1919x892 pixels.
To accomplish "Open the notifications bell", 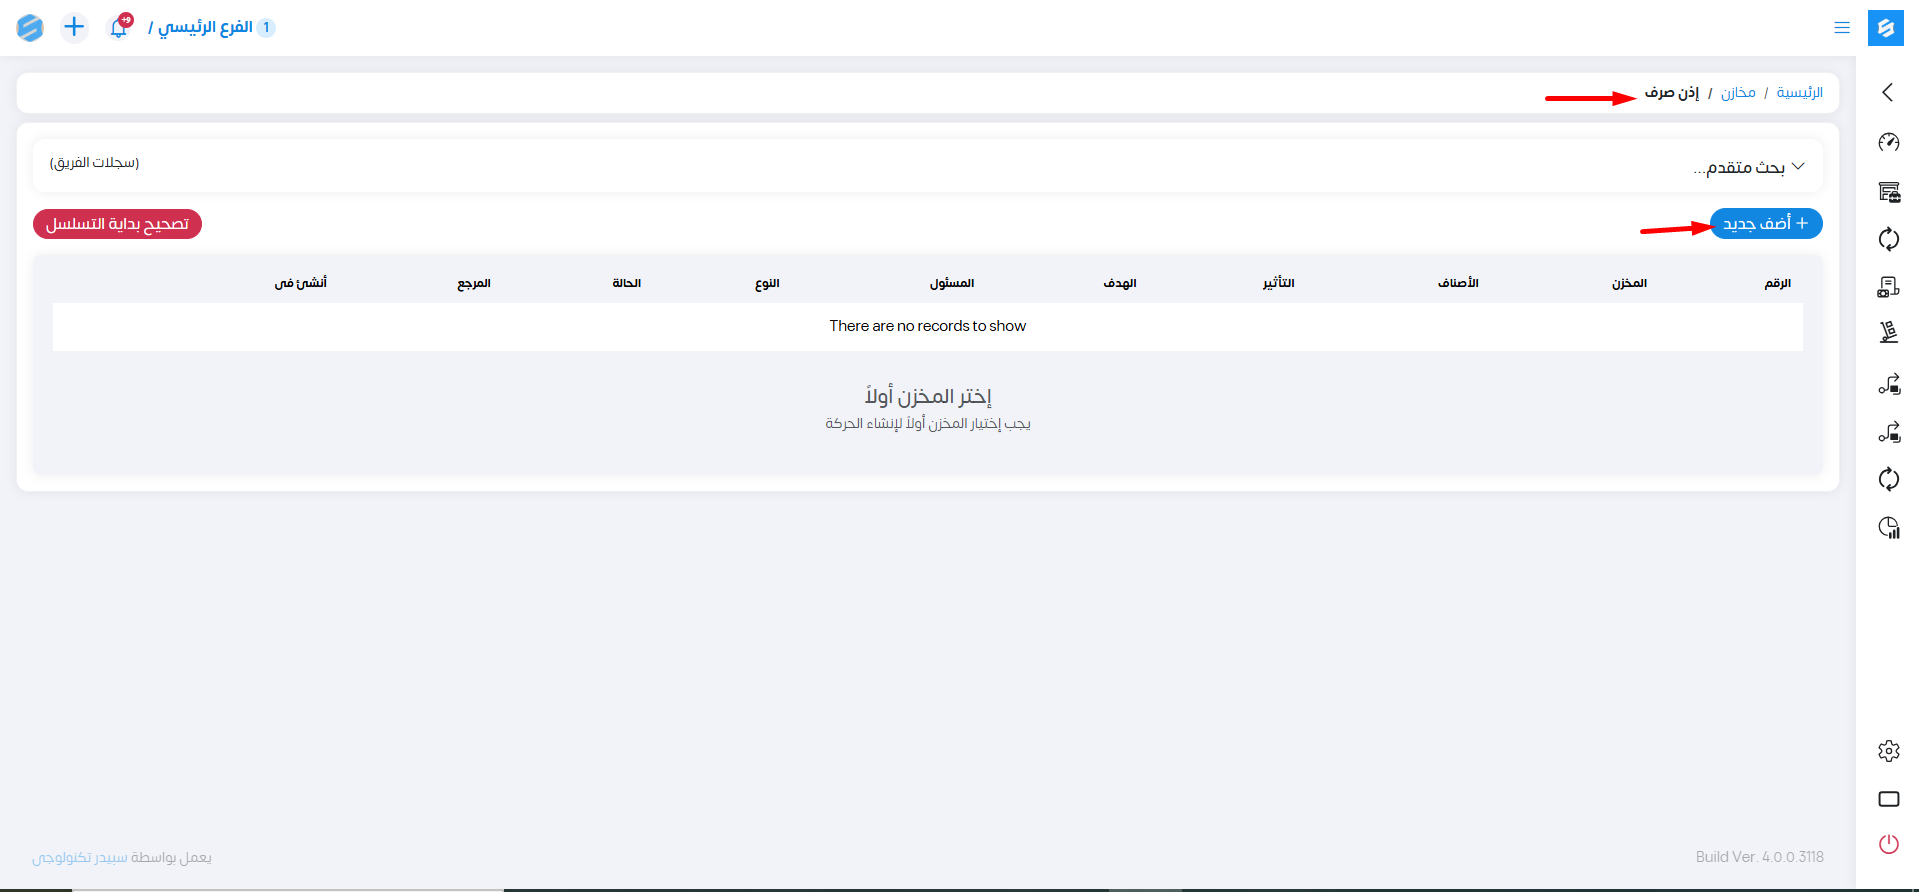I will click(119, 27).
